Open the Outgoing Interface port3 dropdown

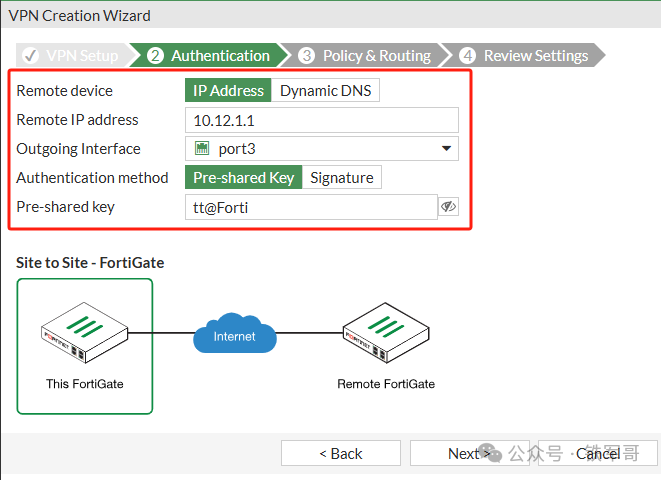tap(322, 148)
